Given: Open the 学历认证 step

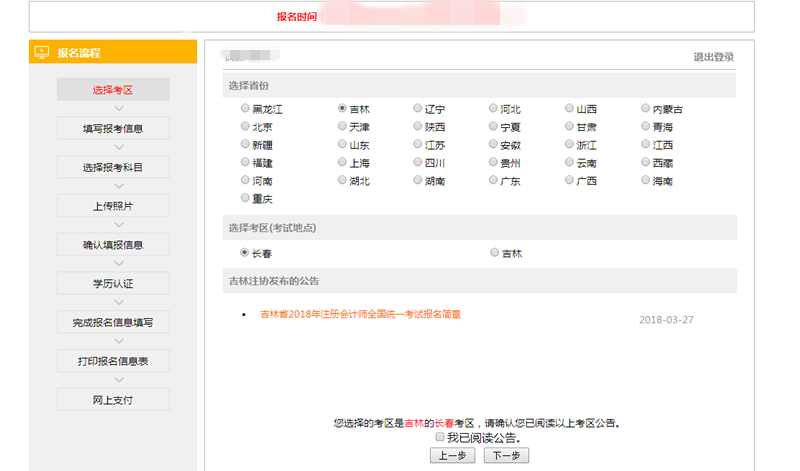Looking at the screenshot, I should [x=113, y=284].
